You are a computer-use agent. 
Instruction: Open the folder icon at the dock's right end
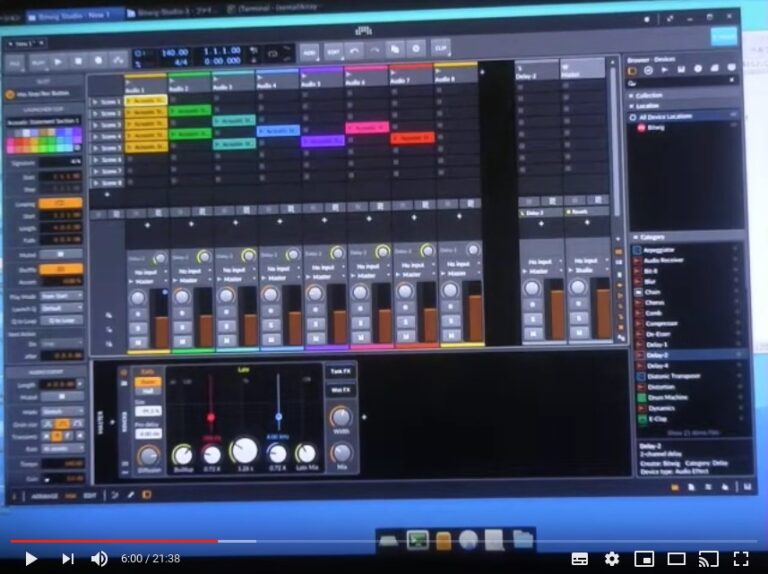(523, 539)
